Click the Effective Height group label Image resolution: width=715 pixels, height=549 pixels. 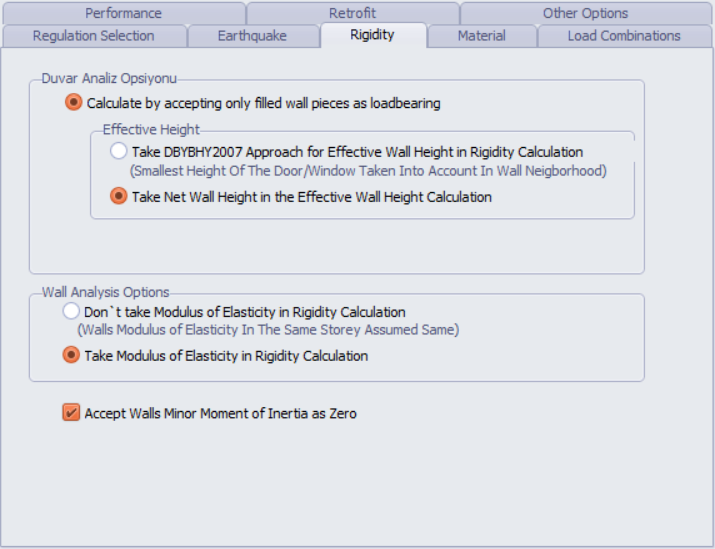tap(151, 129)
